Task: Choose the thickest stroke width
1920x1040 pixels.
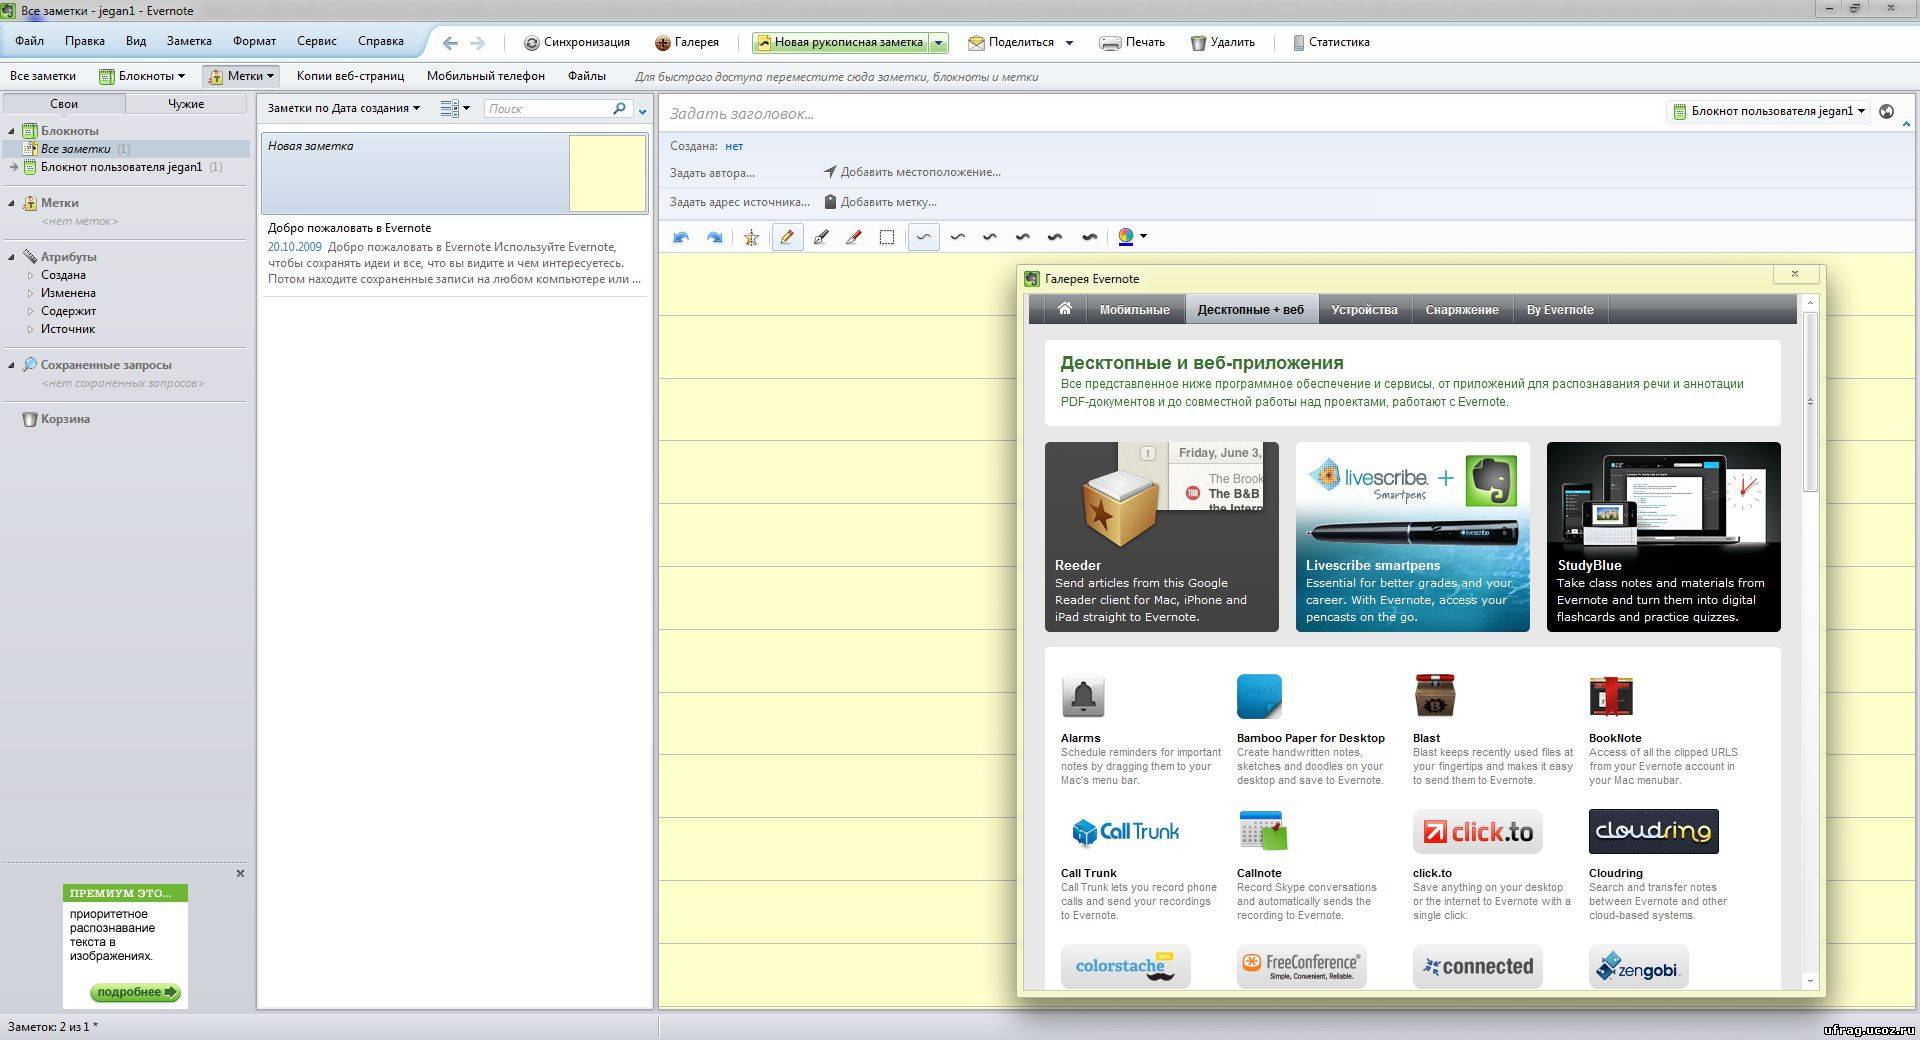Action: point(1089,237)
